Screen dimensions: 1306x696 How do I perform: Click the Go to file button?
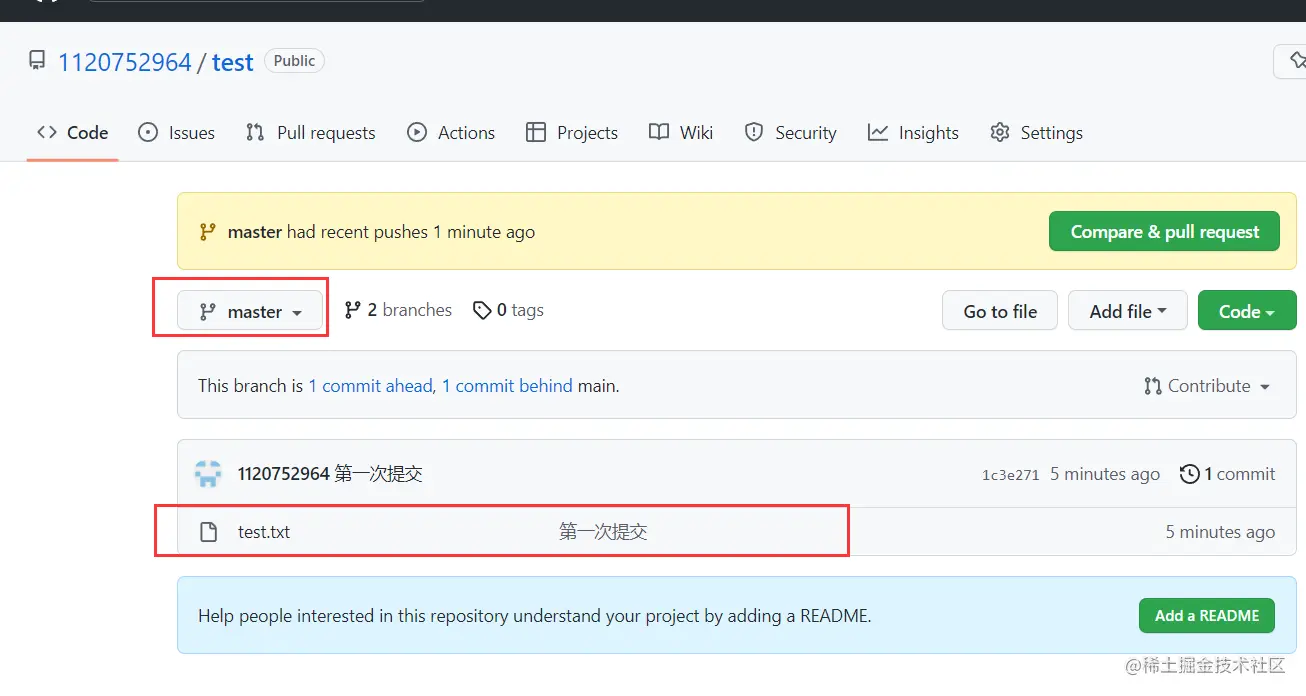pos(1000,311)
